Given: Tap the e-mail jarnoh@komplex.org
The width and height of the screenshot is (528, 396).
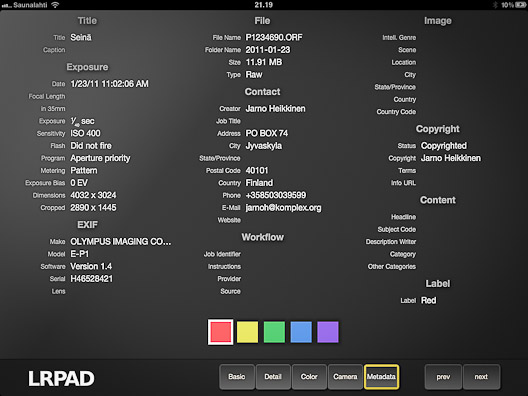Looking at the screenshot, I should click(x=283, y=208).
